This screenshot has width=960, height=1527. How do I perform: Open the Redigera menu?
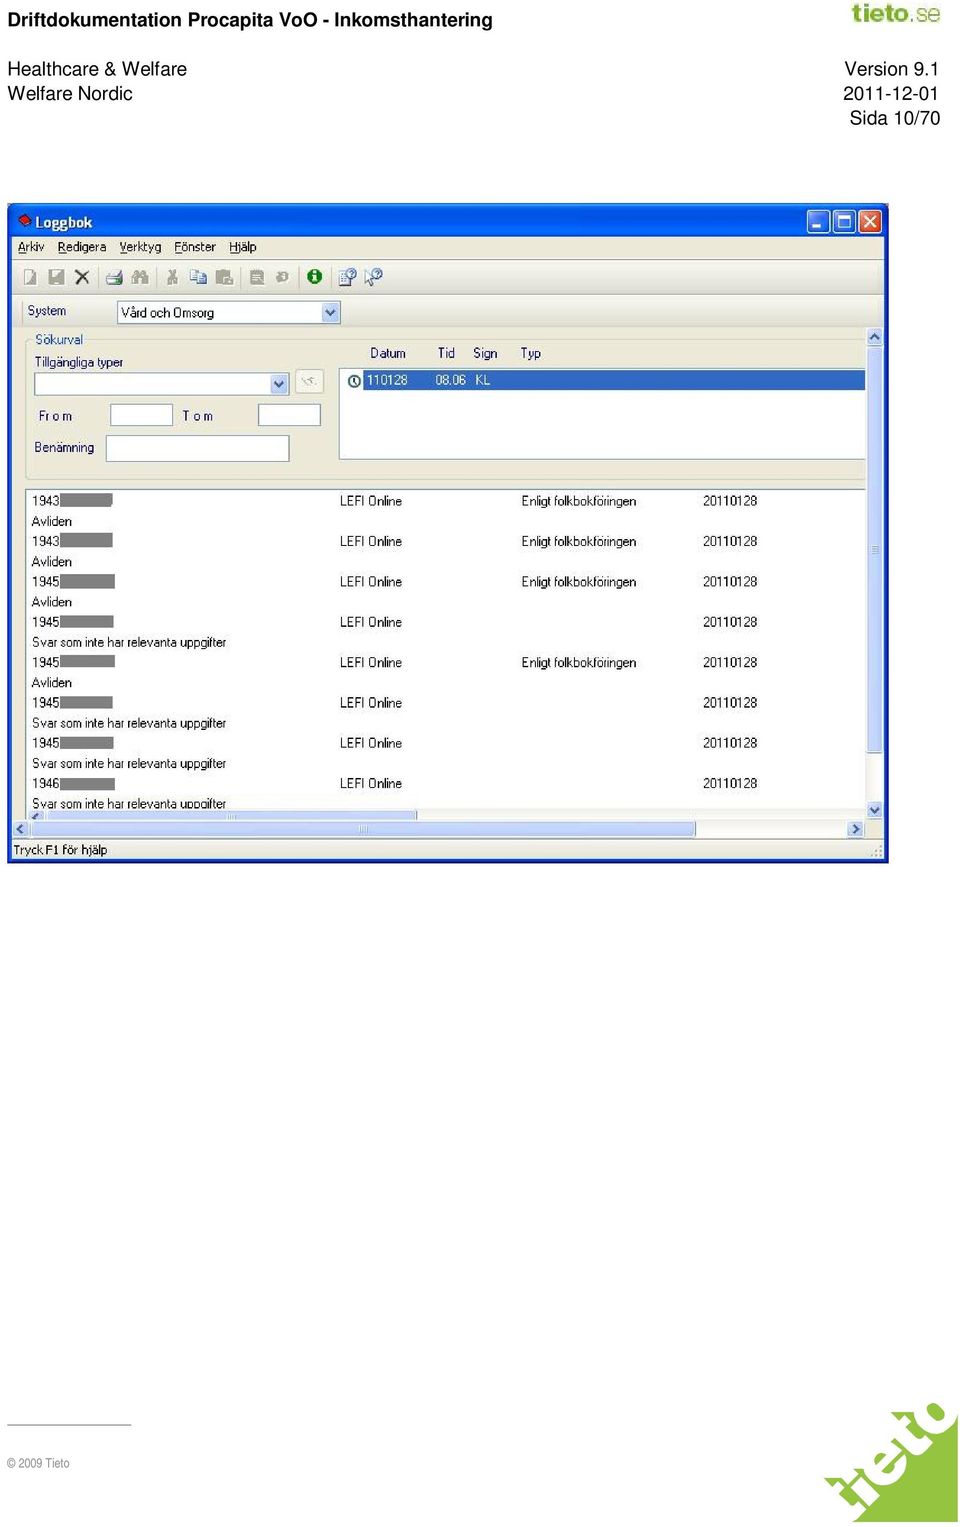(x=82, y=247)
